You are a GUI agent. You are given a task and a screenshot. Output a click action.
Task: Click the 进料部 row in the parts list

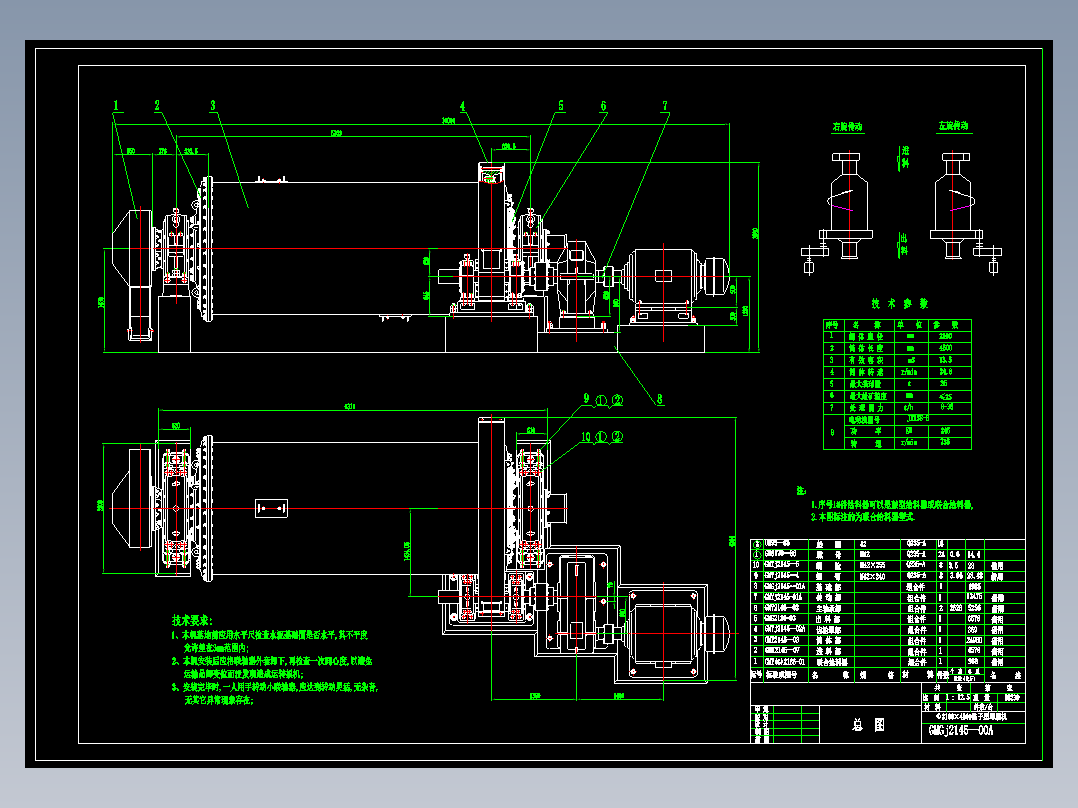click(888, 651)
